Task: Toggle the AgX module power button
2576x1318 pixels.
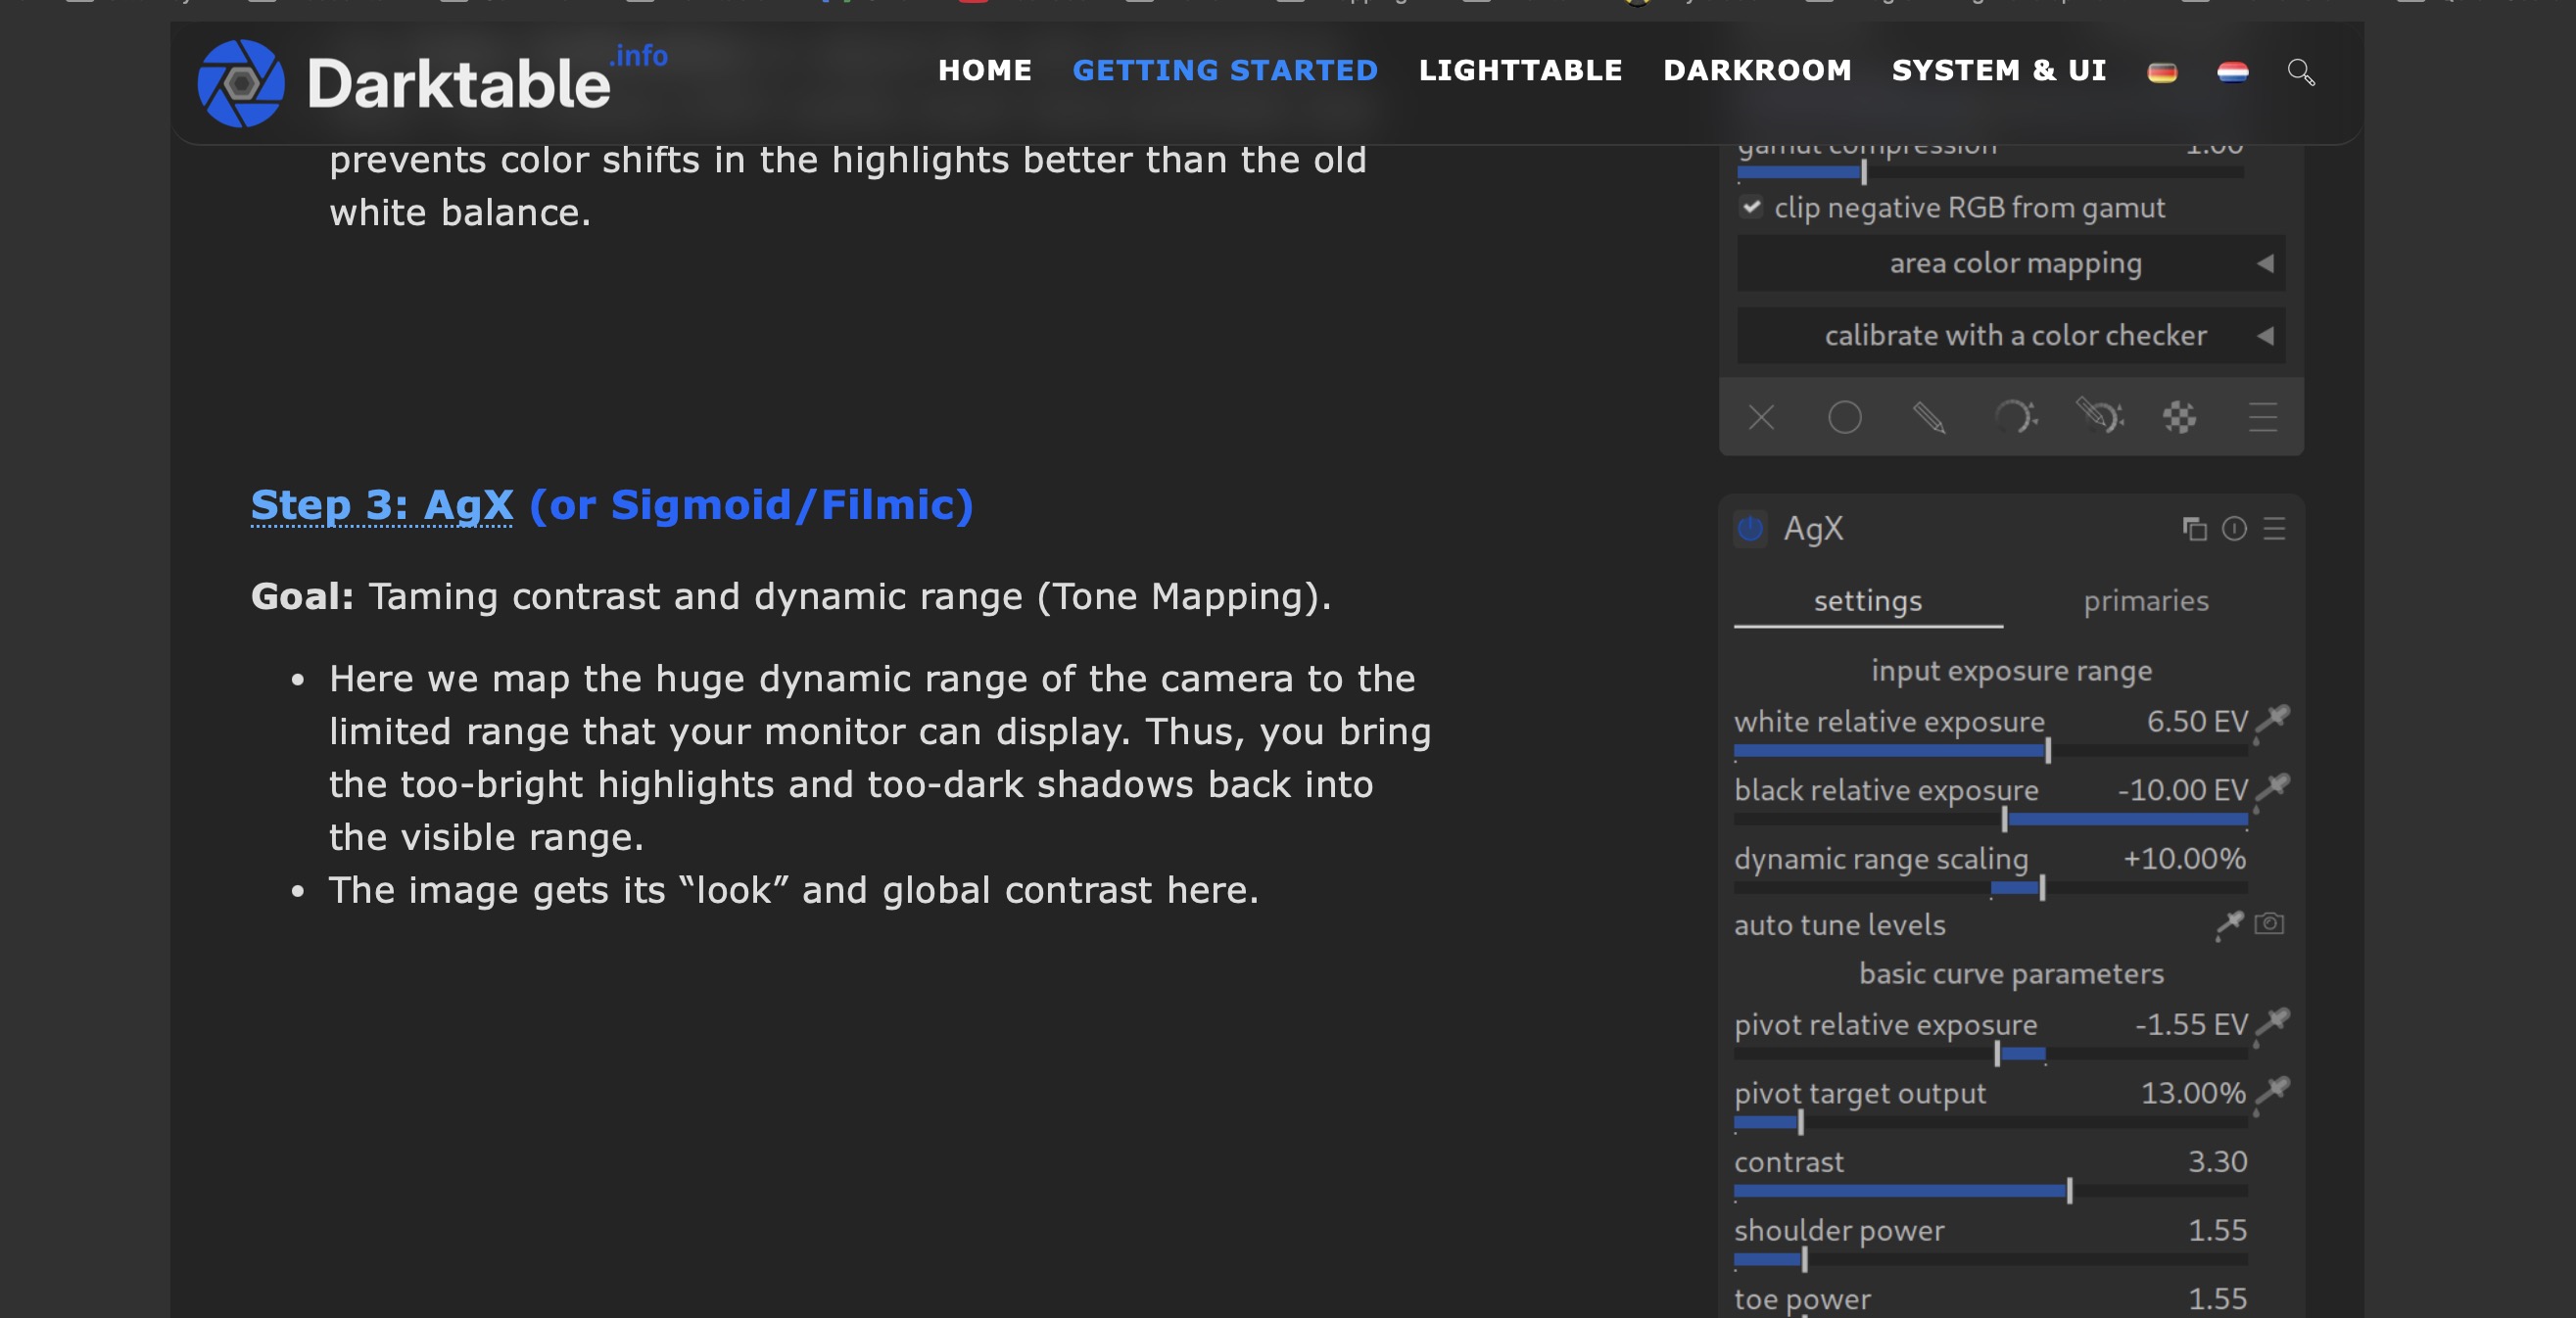Action: pos(1750,529)
